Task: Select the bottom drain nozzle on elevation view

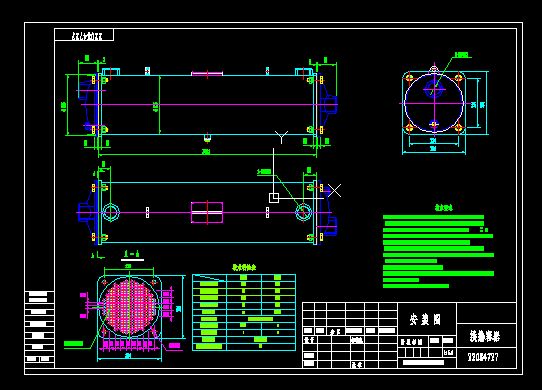Action: pyautogui.click(x=207, y=138)
